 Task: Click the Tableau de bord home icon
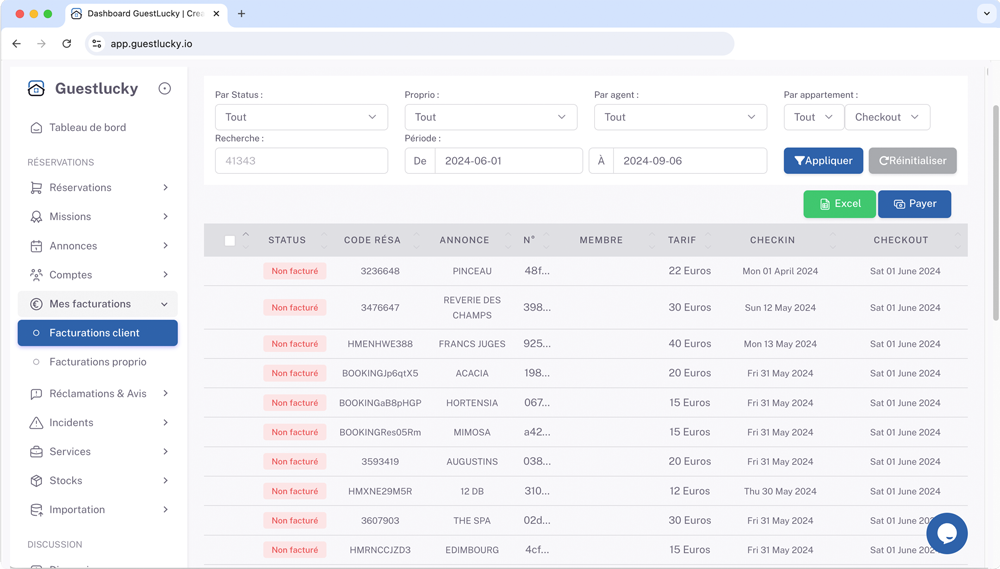(x=36, y=128)
